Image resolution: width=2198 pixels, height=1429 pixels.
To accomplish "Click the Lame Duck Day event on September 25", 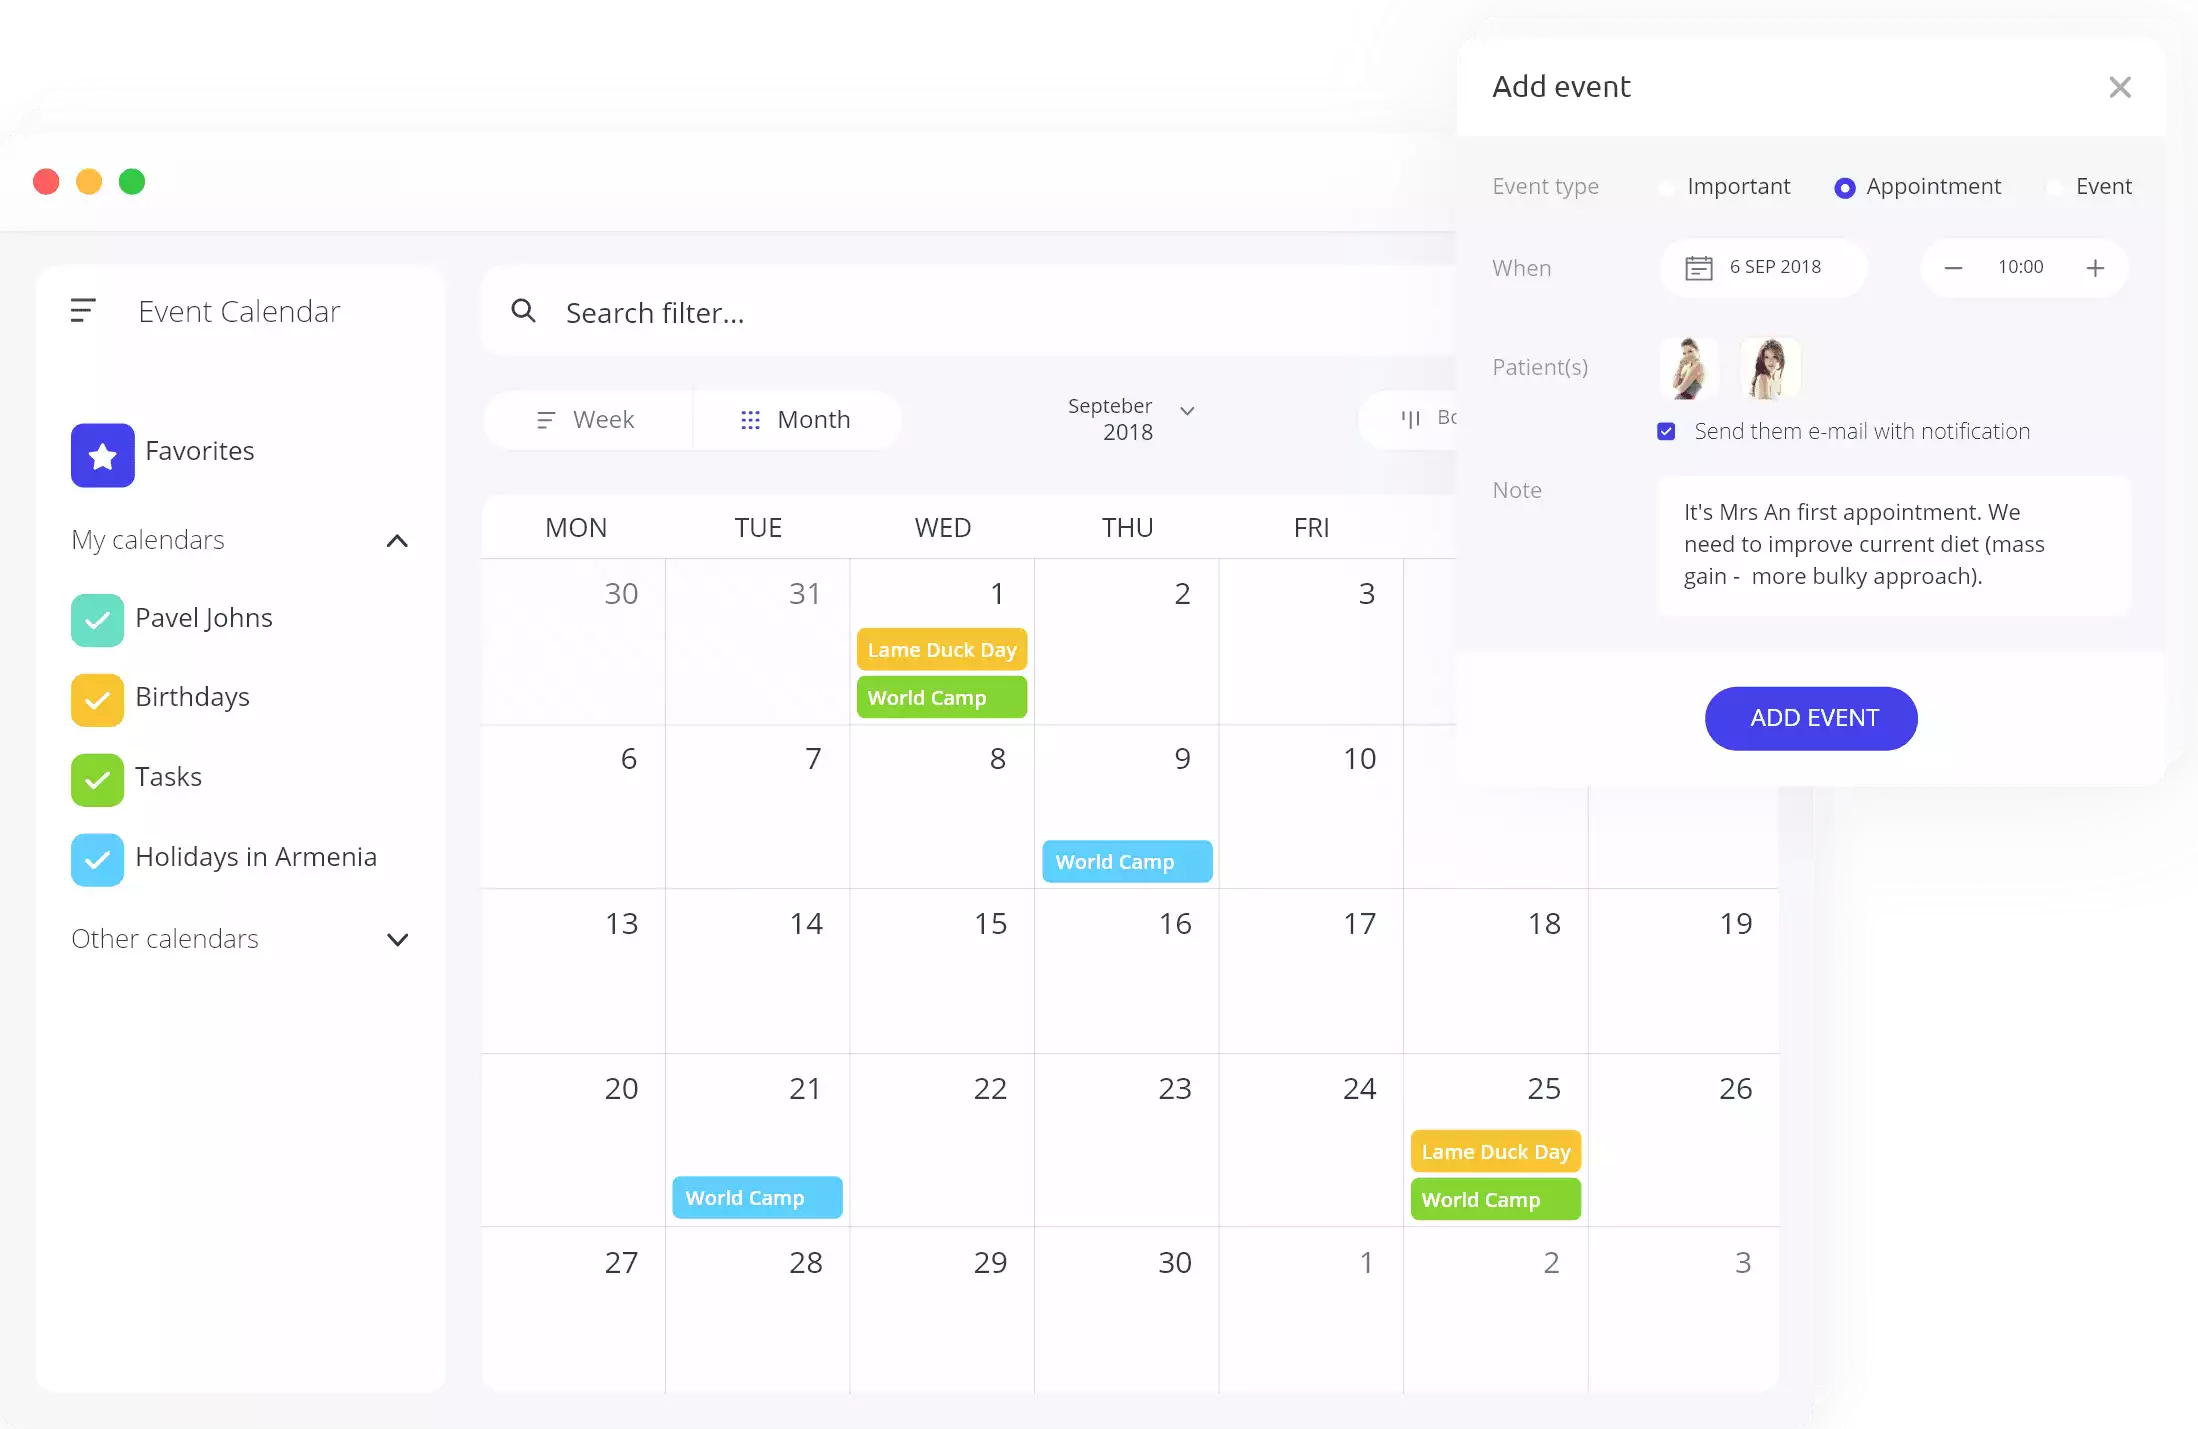I will point(1493,1150).
